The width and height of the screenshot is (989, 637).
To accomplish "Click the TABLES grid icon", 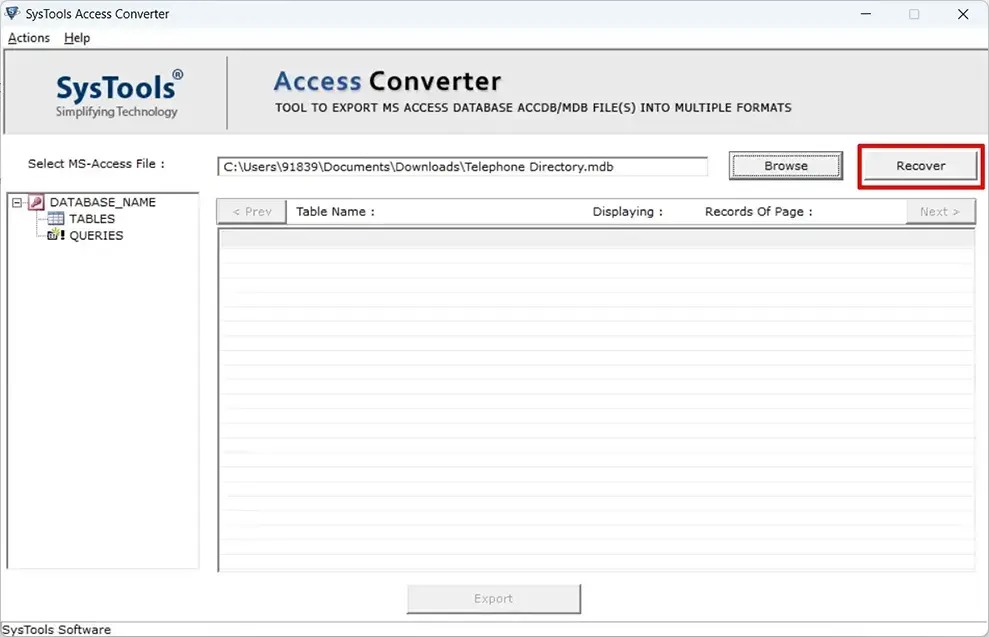I will [56, 219].
